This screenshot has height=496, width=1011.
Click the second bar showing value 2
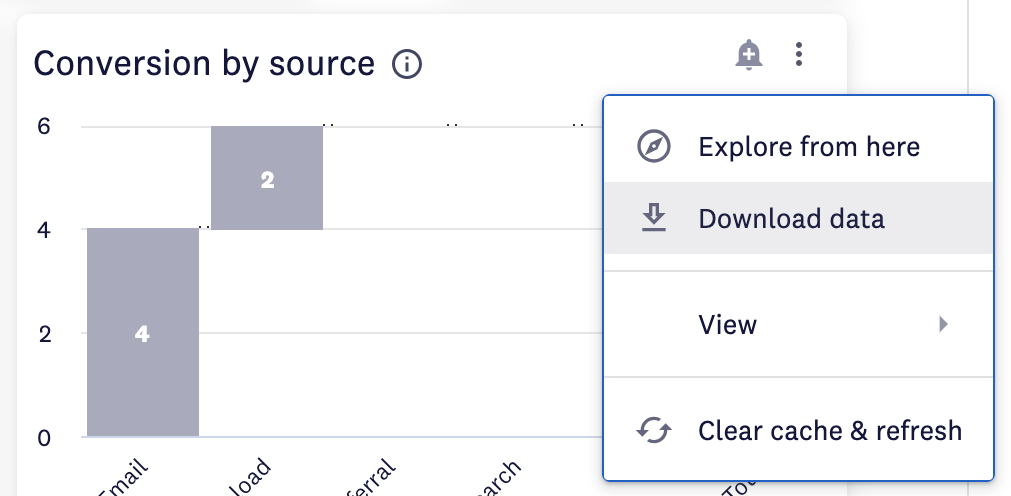(x=267, y=177)
